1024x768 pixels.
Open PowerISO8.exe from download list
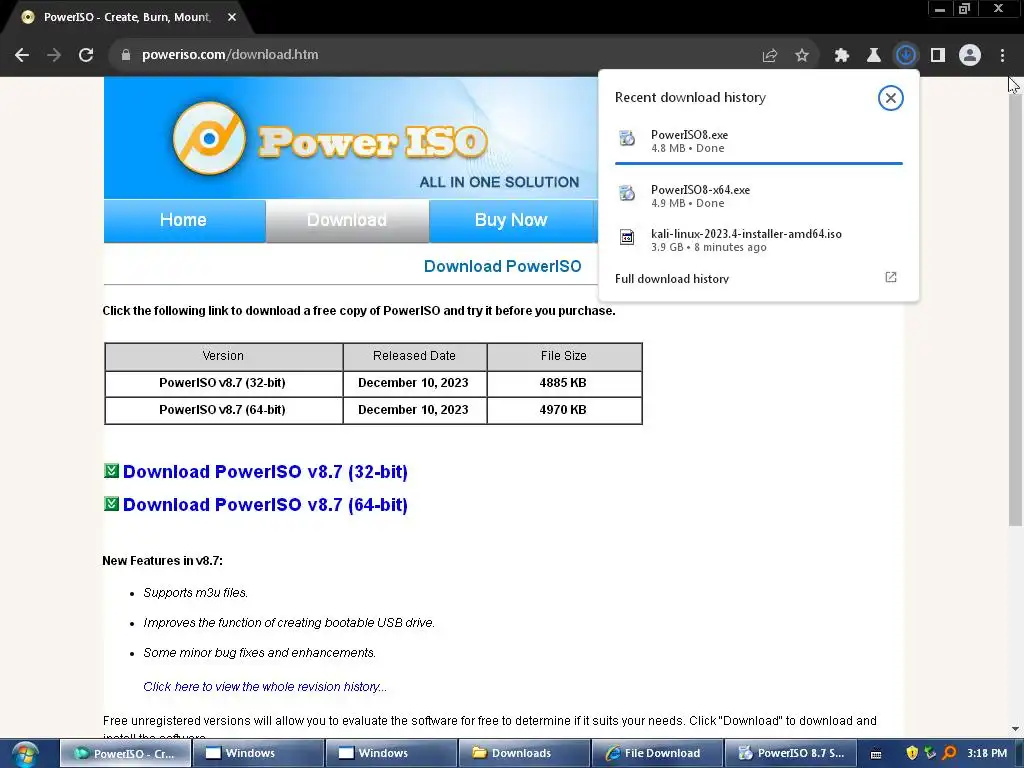pos(759,141)
